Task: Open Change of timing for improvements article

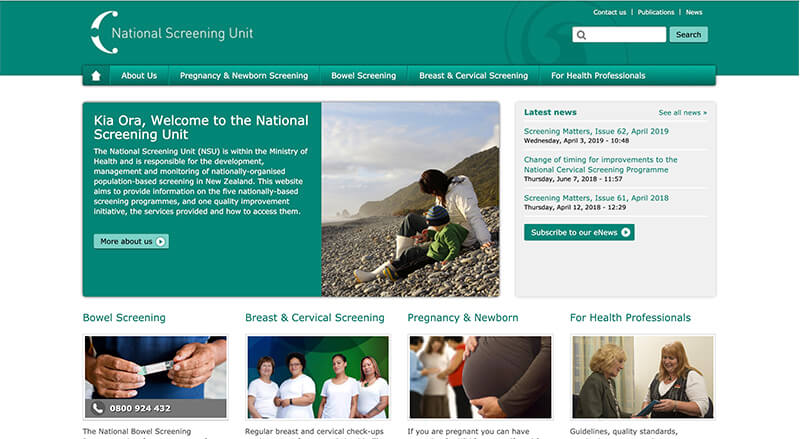Action: (x=601, y=164)
